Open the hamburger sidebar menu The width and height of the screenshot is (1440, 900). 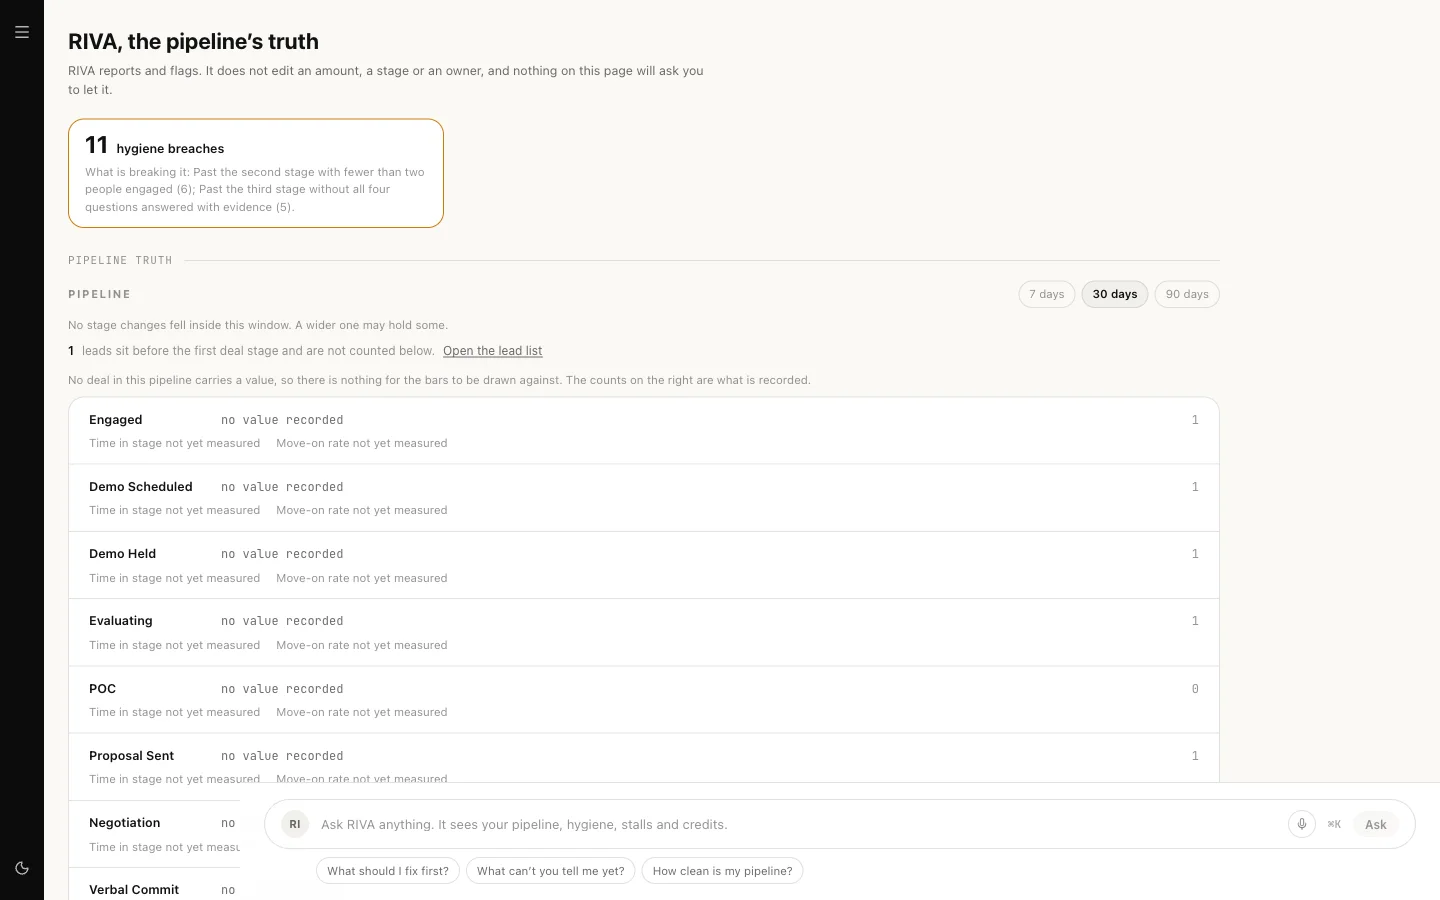[22, 32]
